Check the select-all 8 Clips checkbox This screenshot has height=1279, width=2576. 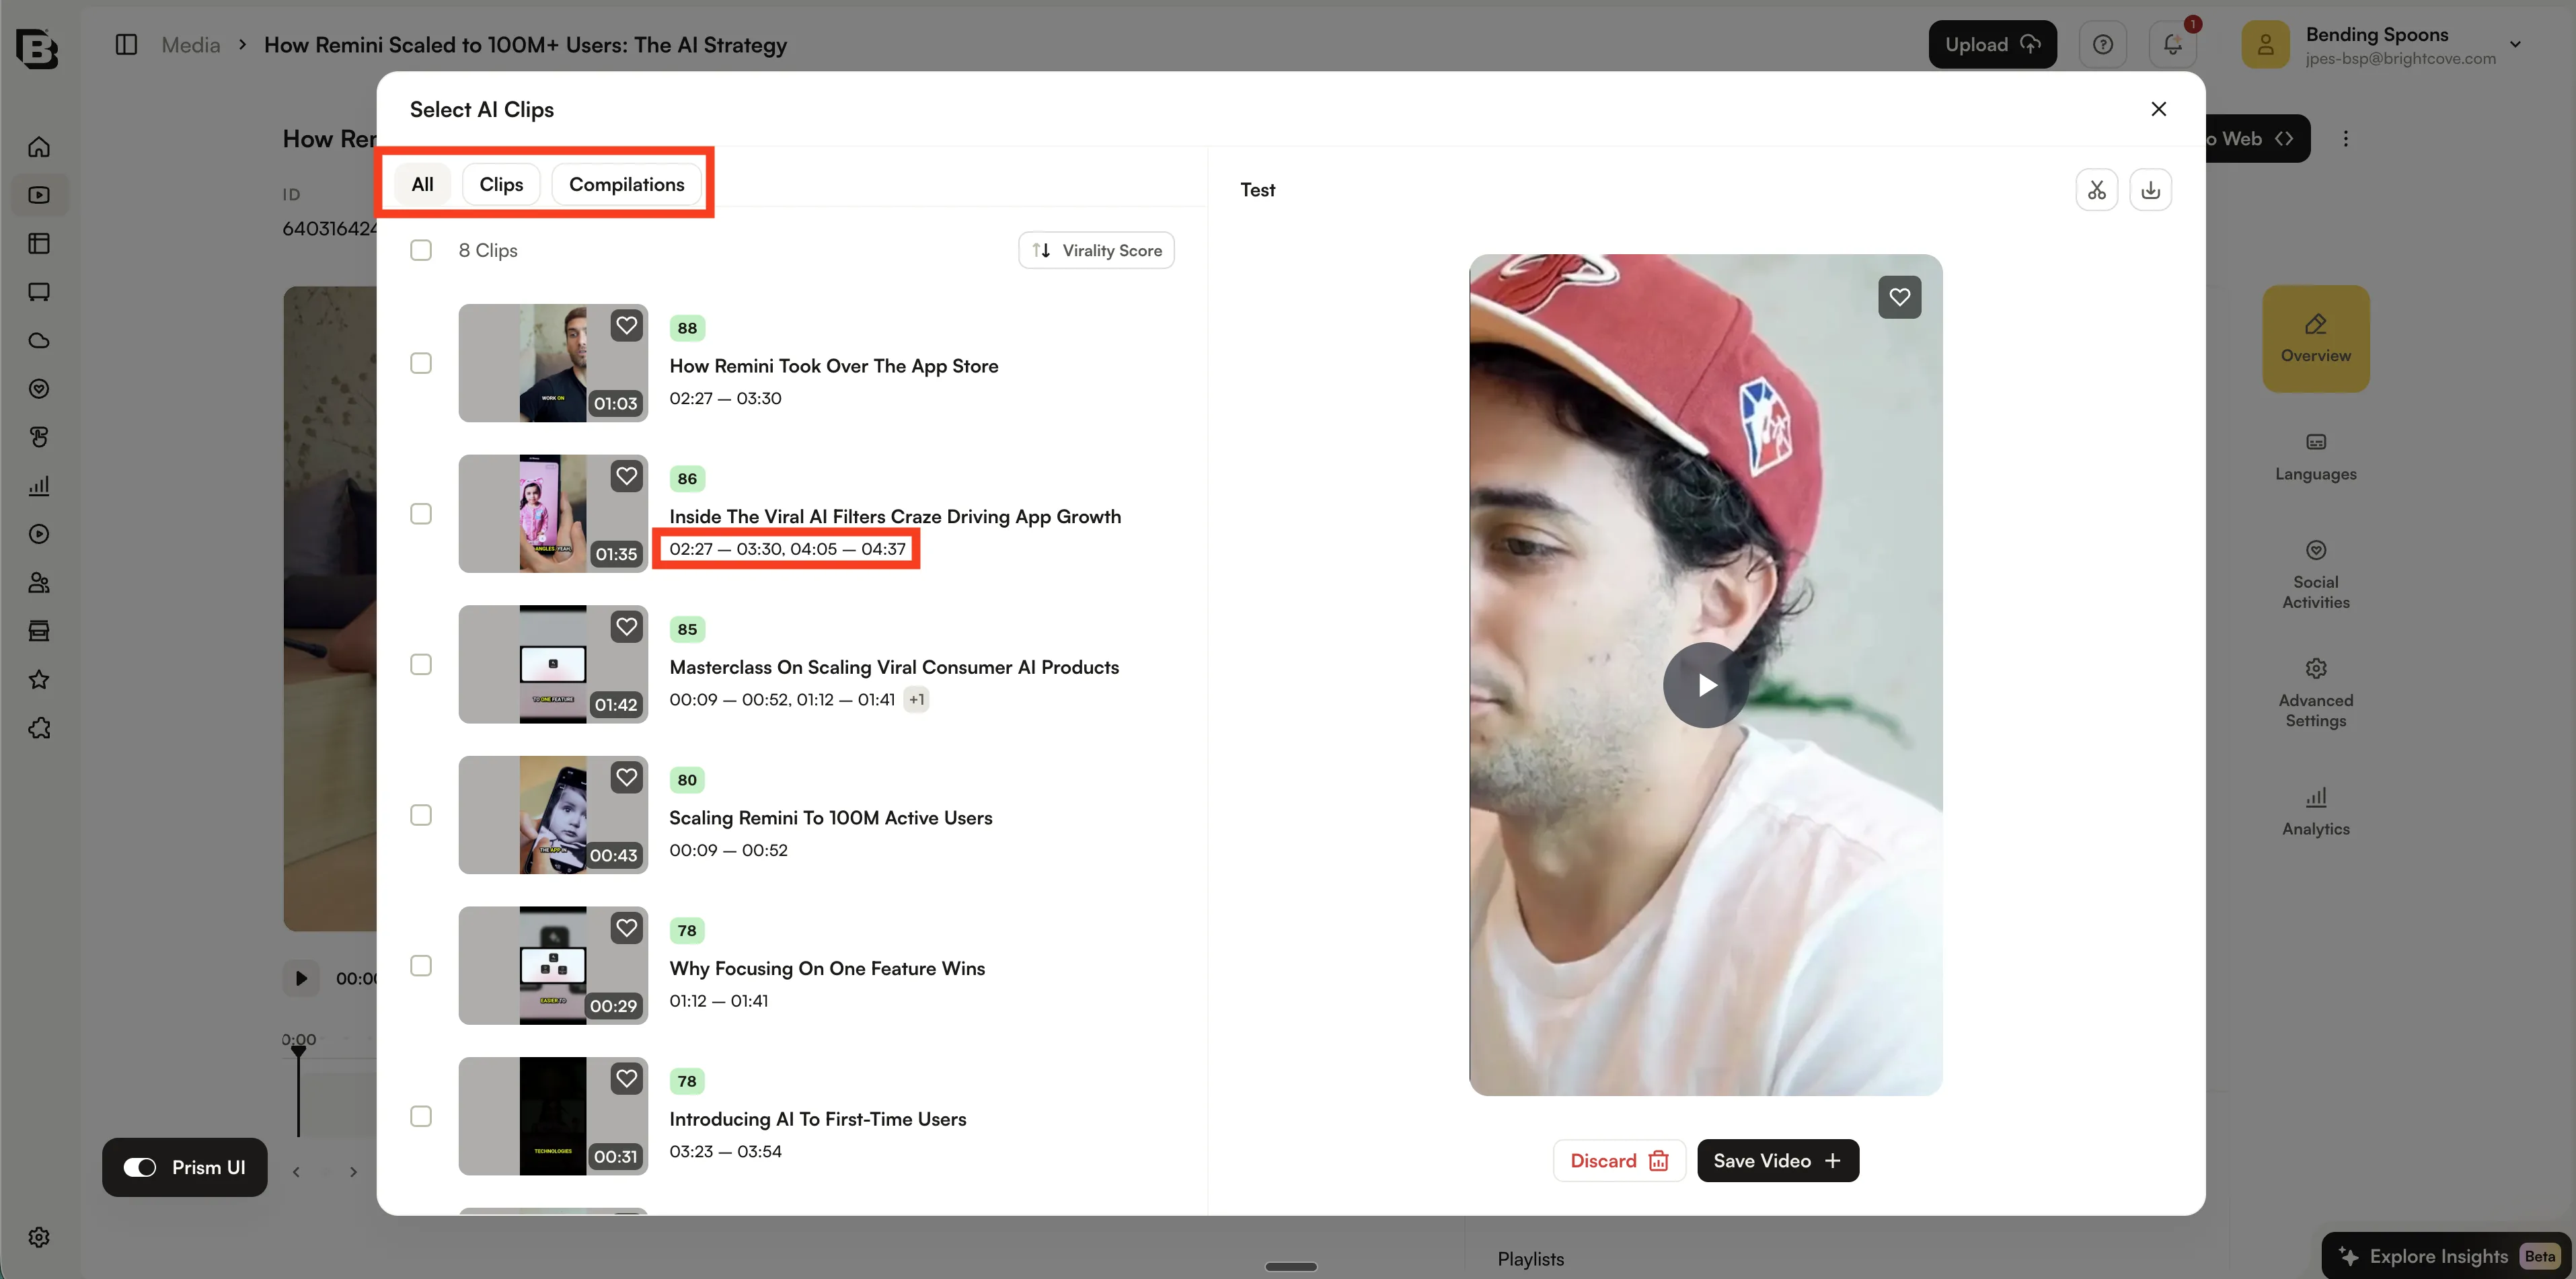[x=421, y=250]
